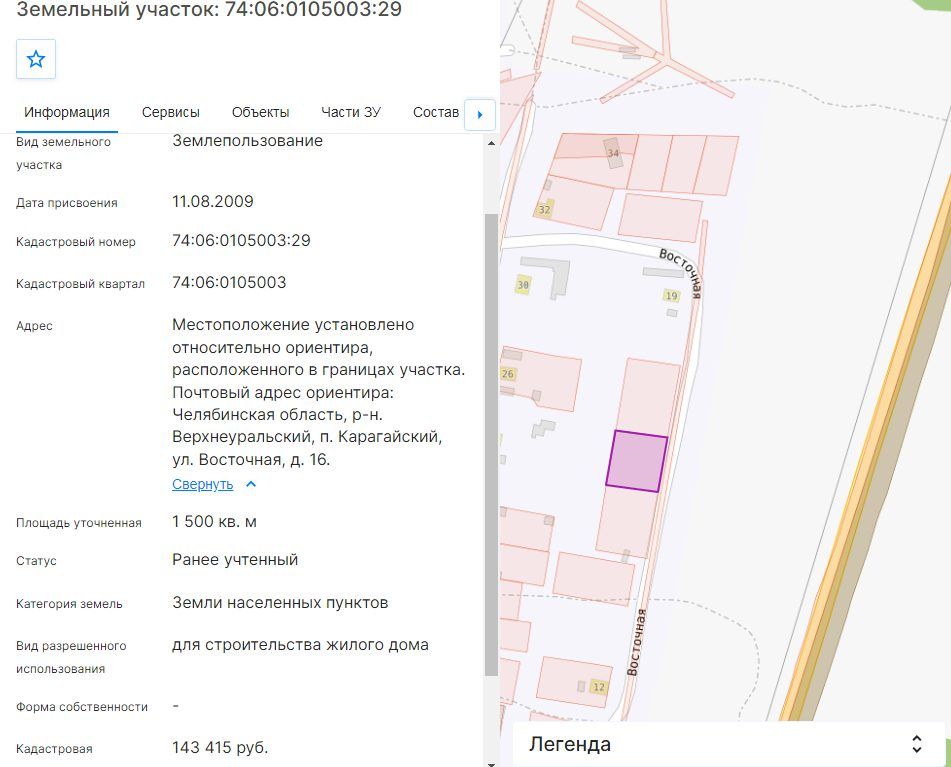Screen dimensions: 951x767
Task: Switch to the Сервисы tab
Action: [x=170, y=112]
